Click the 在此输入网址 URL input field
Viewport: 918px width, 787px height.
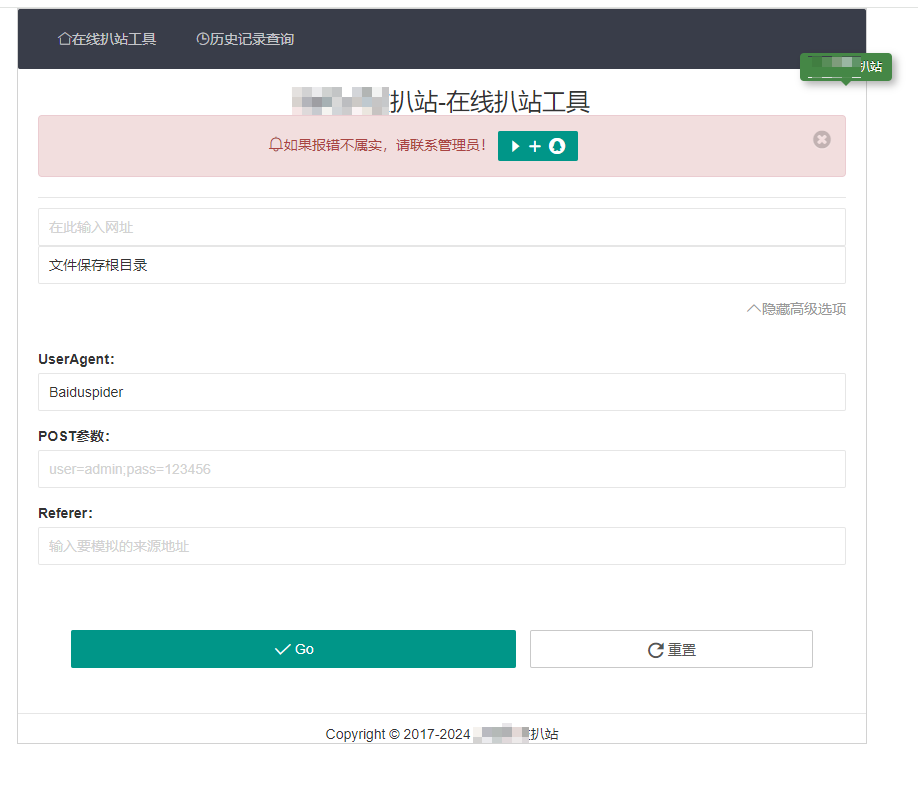tap(441, 227)
